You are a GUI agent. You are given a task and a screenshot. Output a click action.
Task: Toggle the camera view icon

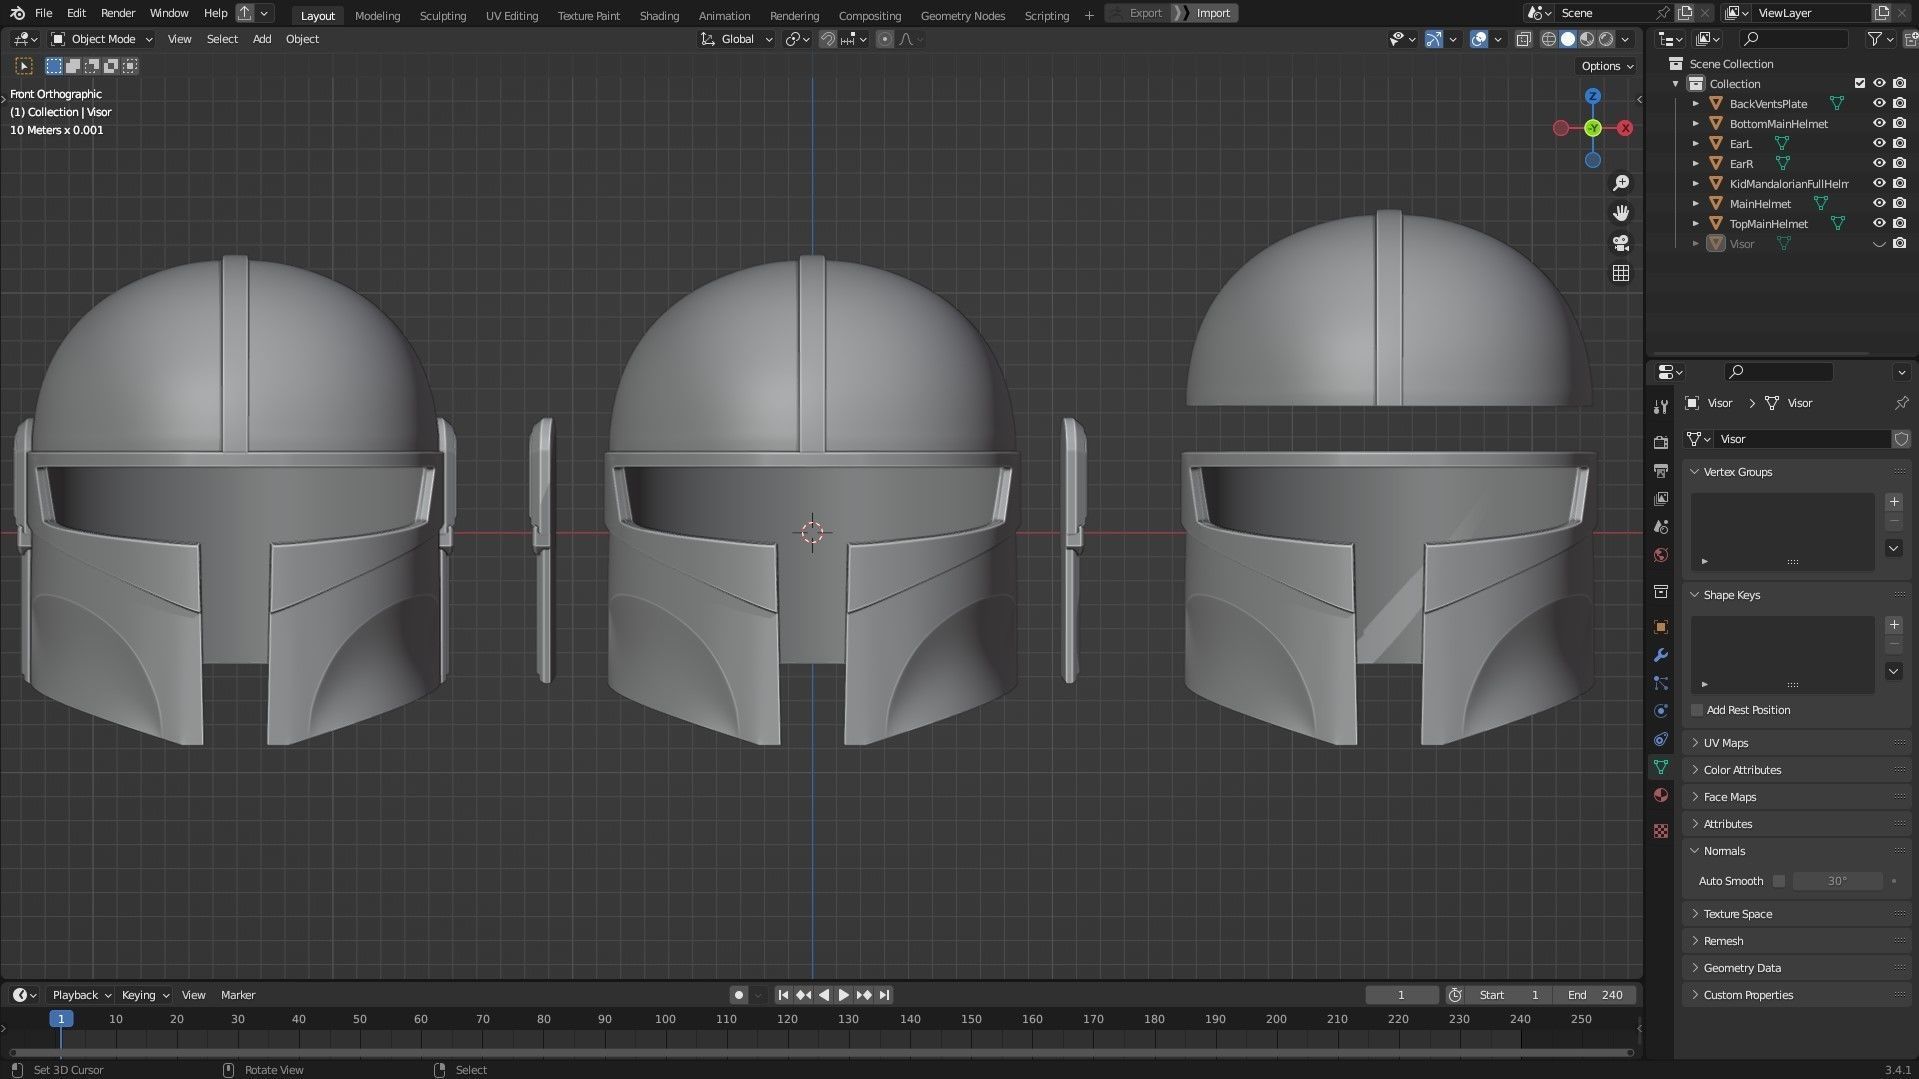[1621, 243]
